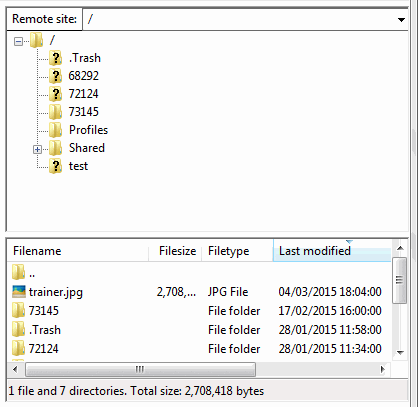The width and height of the screenshot is (418, 407).
Task: Click into the Remote site path field
Action: [x=239, y=20]
